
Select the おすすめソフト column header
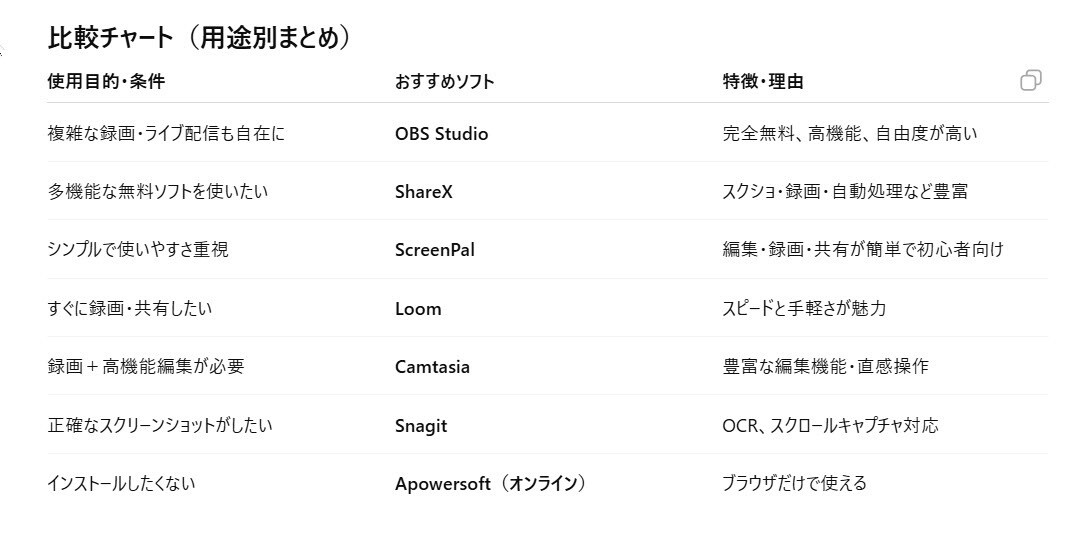pyautogui.click(x=444, y=82)
